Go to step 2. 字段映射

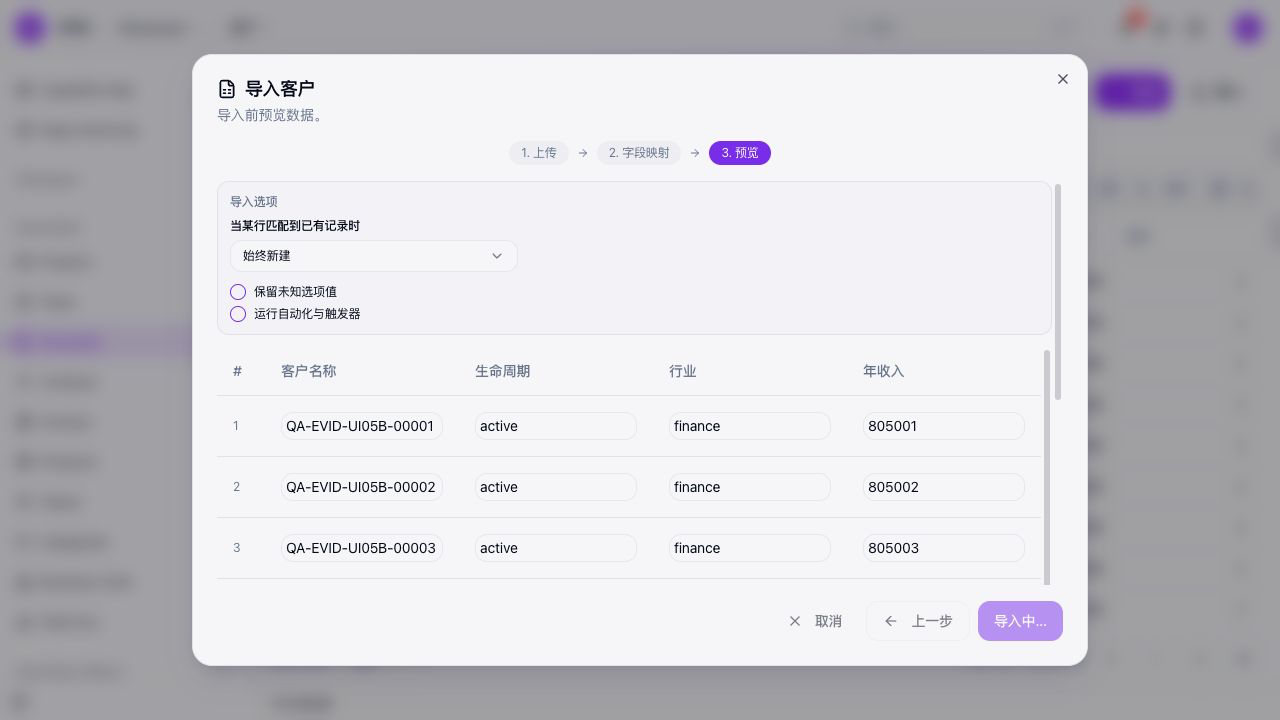pos(639,153)
